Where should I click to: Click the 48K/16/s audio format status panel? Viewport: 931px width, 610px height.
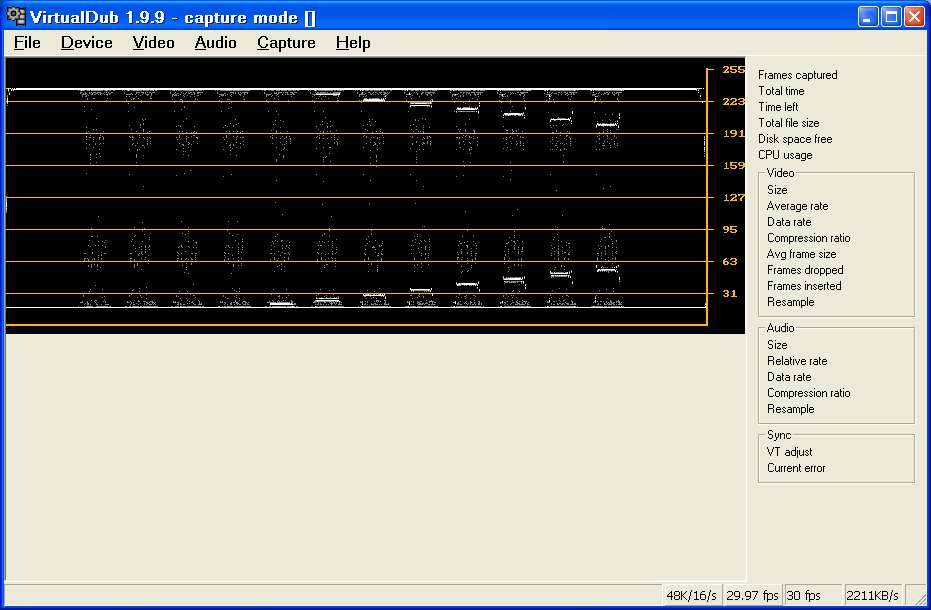point(692,596)
